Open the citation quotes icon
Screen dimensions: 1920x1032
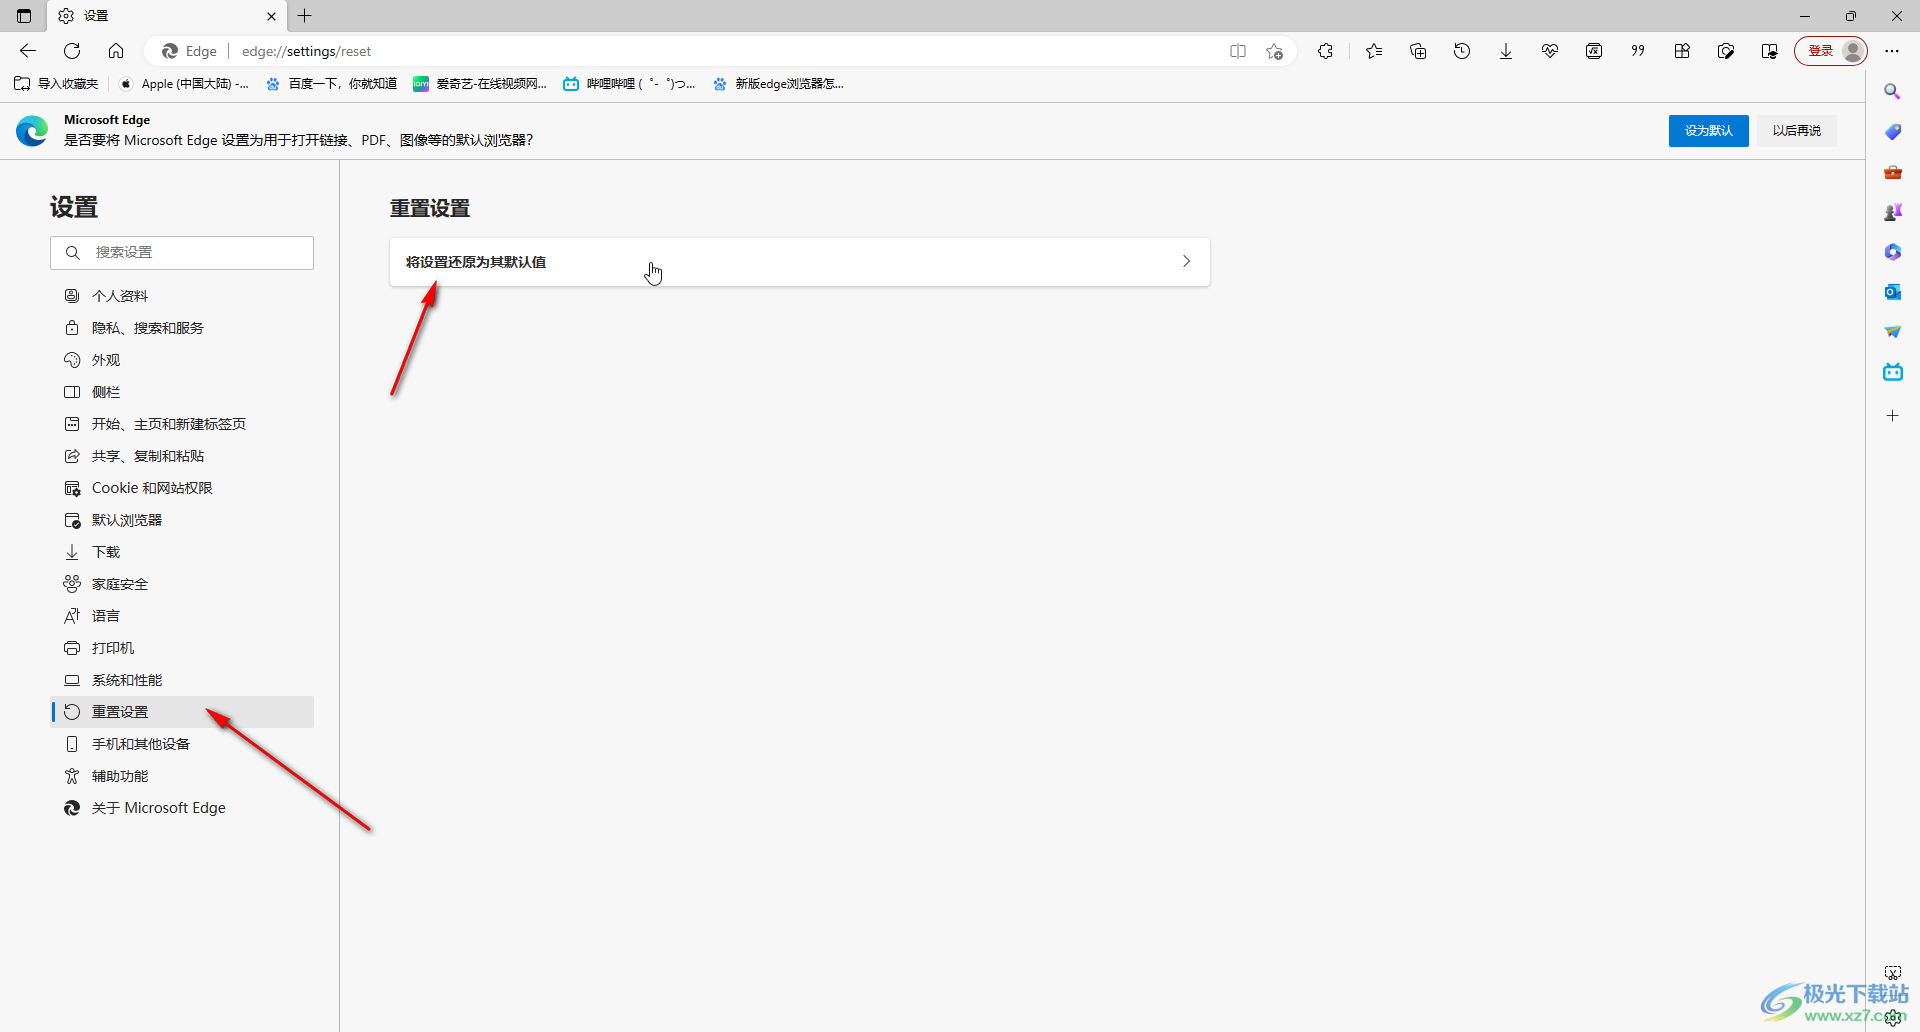tap(1638, 51)
